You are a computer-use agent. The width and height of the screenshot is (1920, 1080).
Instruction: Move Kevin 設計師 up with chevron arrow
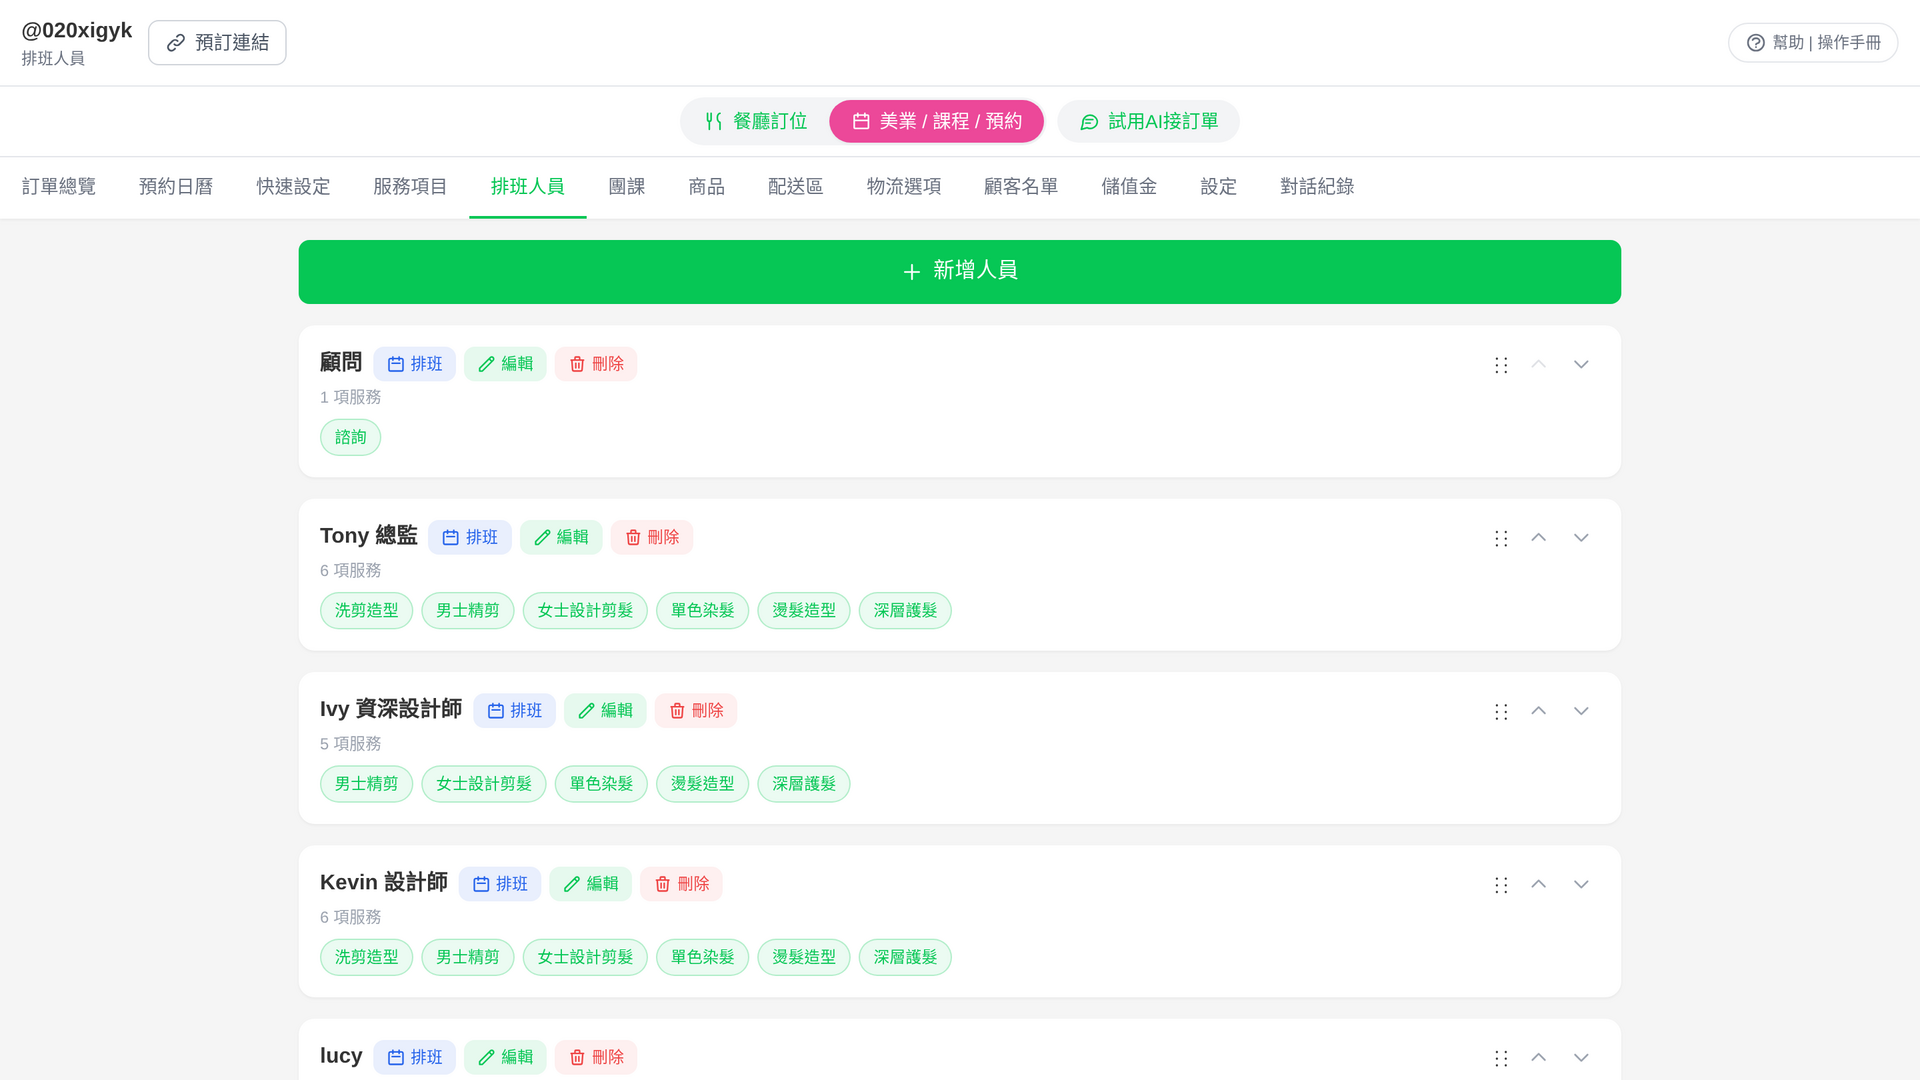point(1538,884)
